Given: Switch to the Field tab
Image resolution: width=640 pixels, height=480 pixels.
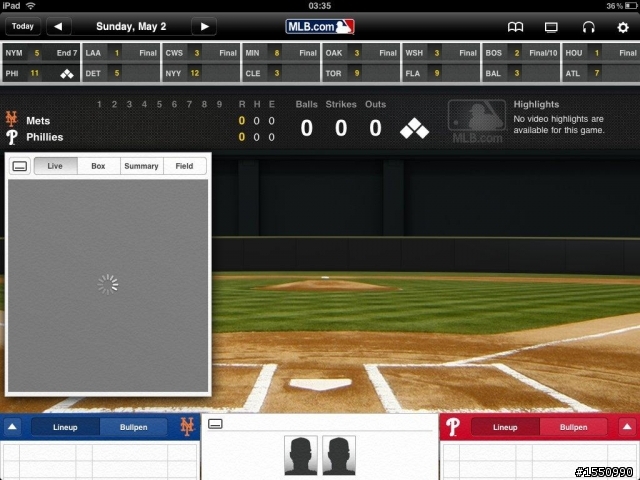Looking at the screenshot, I should point(184,166).
